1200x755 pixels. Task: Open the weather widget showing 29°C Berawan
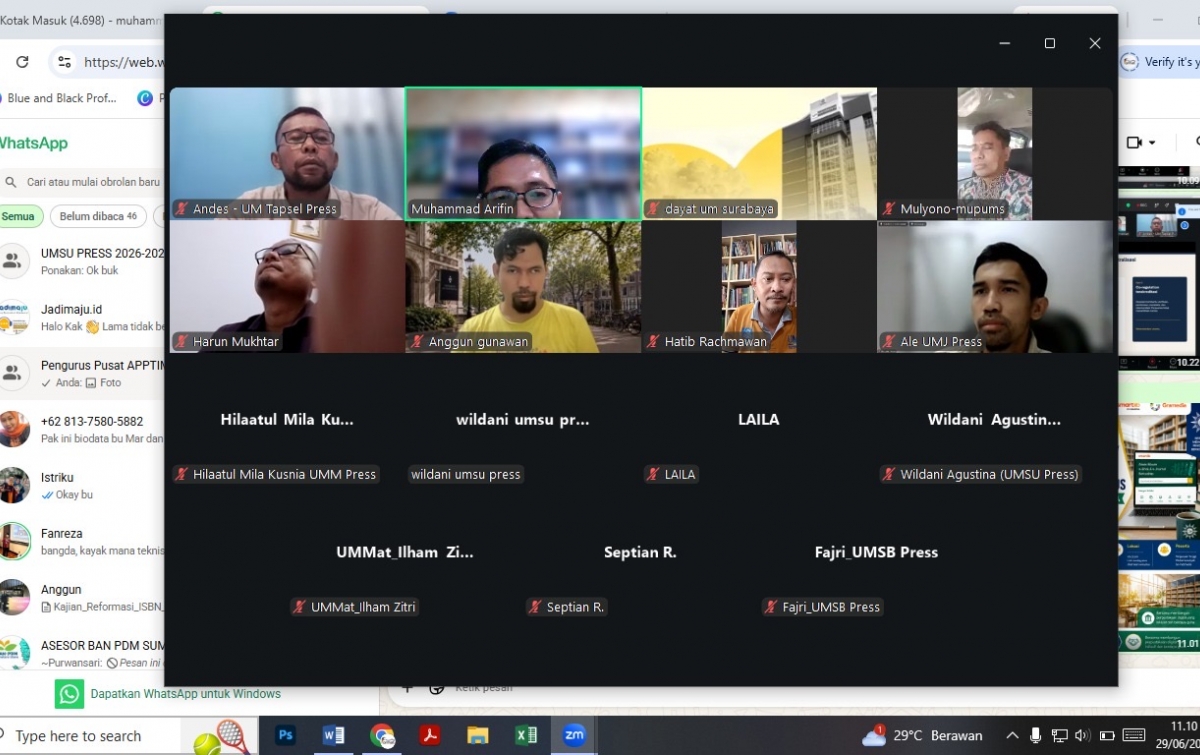point(922,736)
